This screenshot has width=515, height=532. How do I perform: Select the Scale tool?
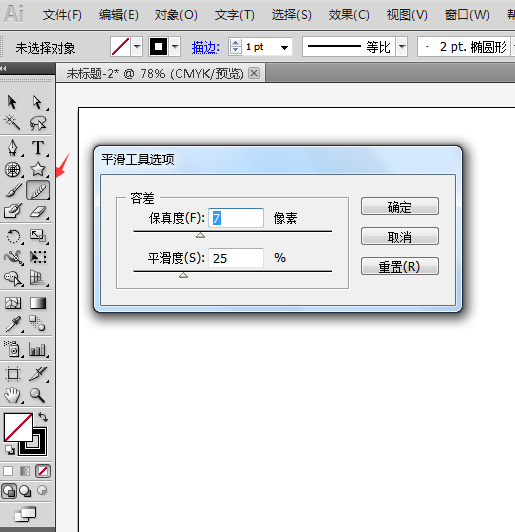coord(38,236)
